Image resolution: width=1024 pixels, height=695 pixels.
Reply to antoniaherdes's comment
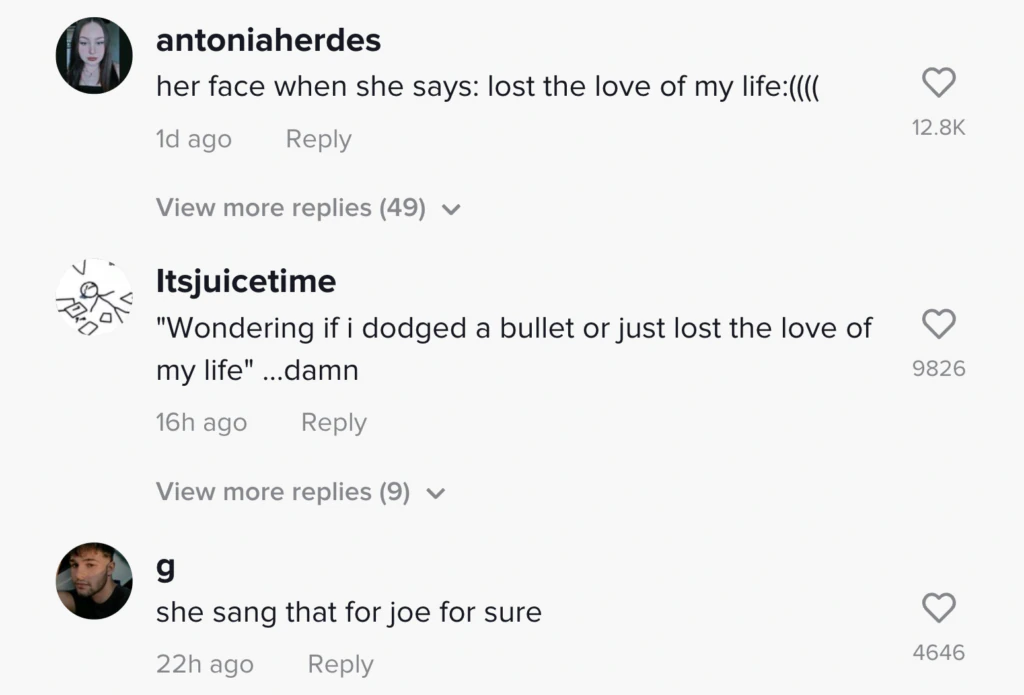(318, 140)
